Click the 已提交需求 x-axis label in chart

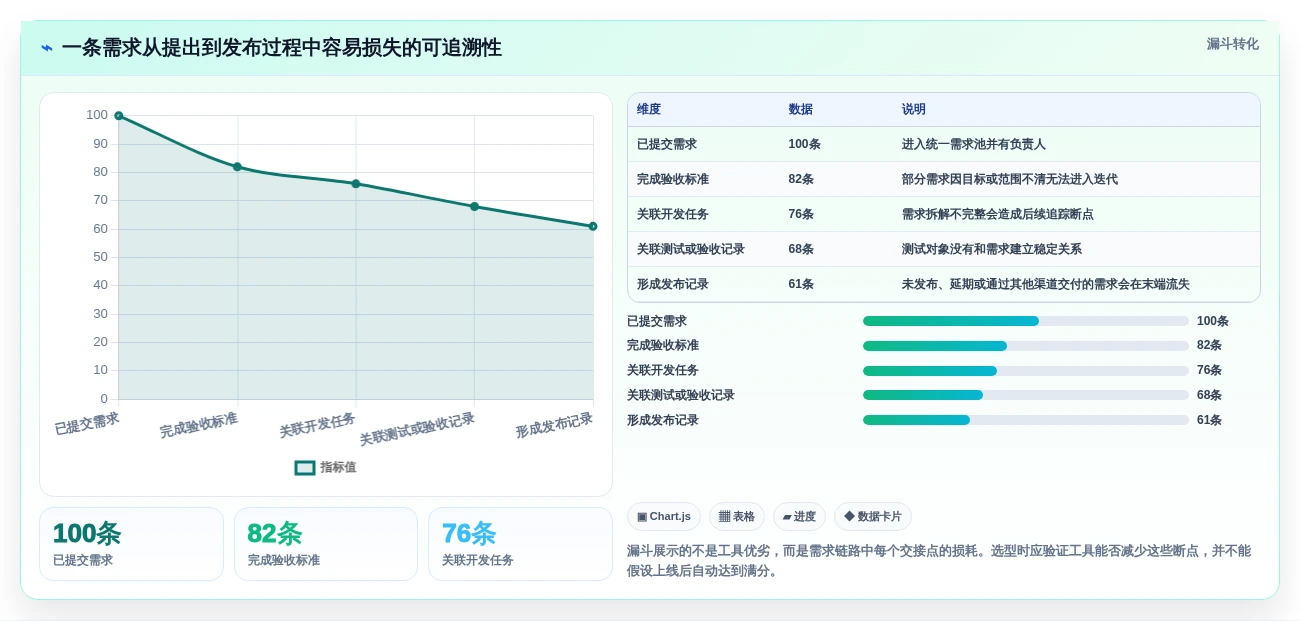click(x=87, y=424)
